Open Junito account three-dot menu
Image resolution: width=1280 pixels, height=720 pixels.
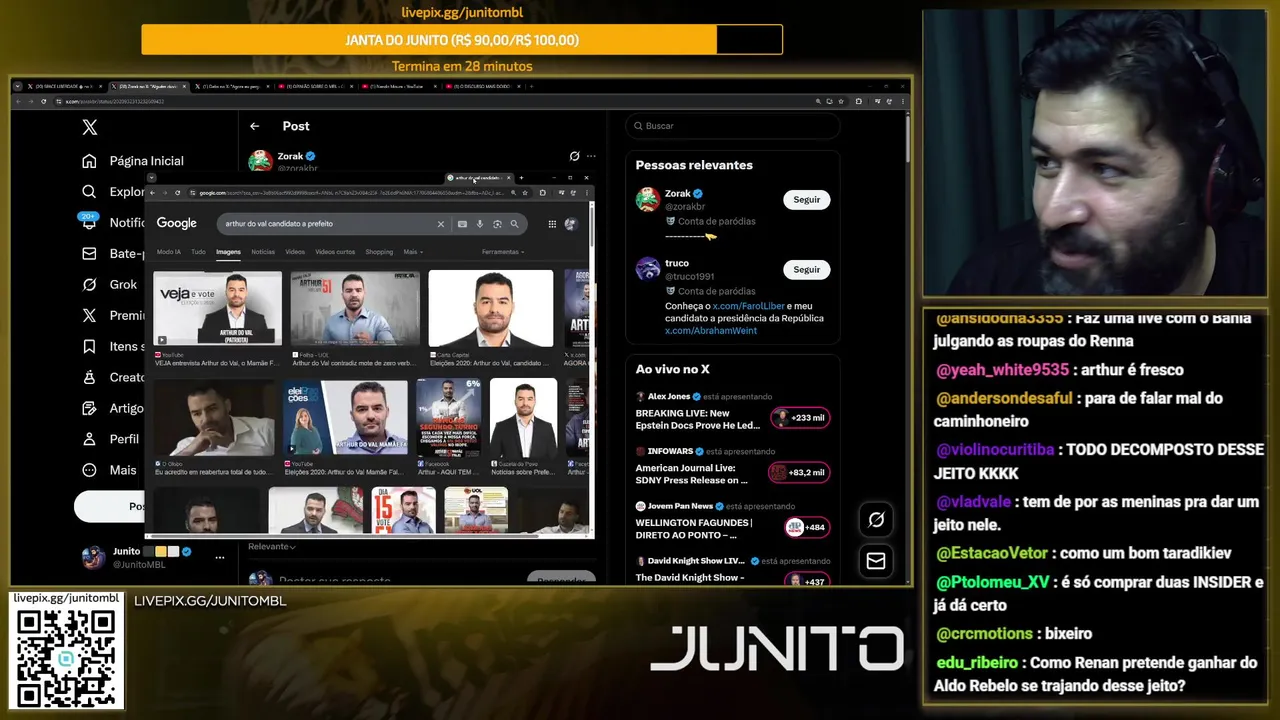tap(220, 557)
